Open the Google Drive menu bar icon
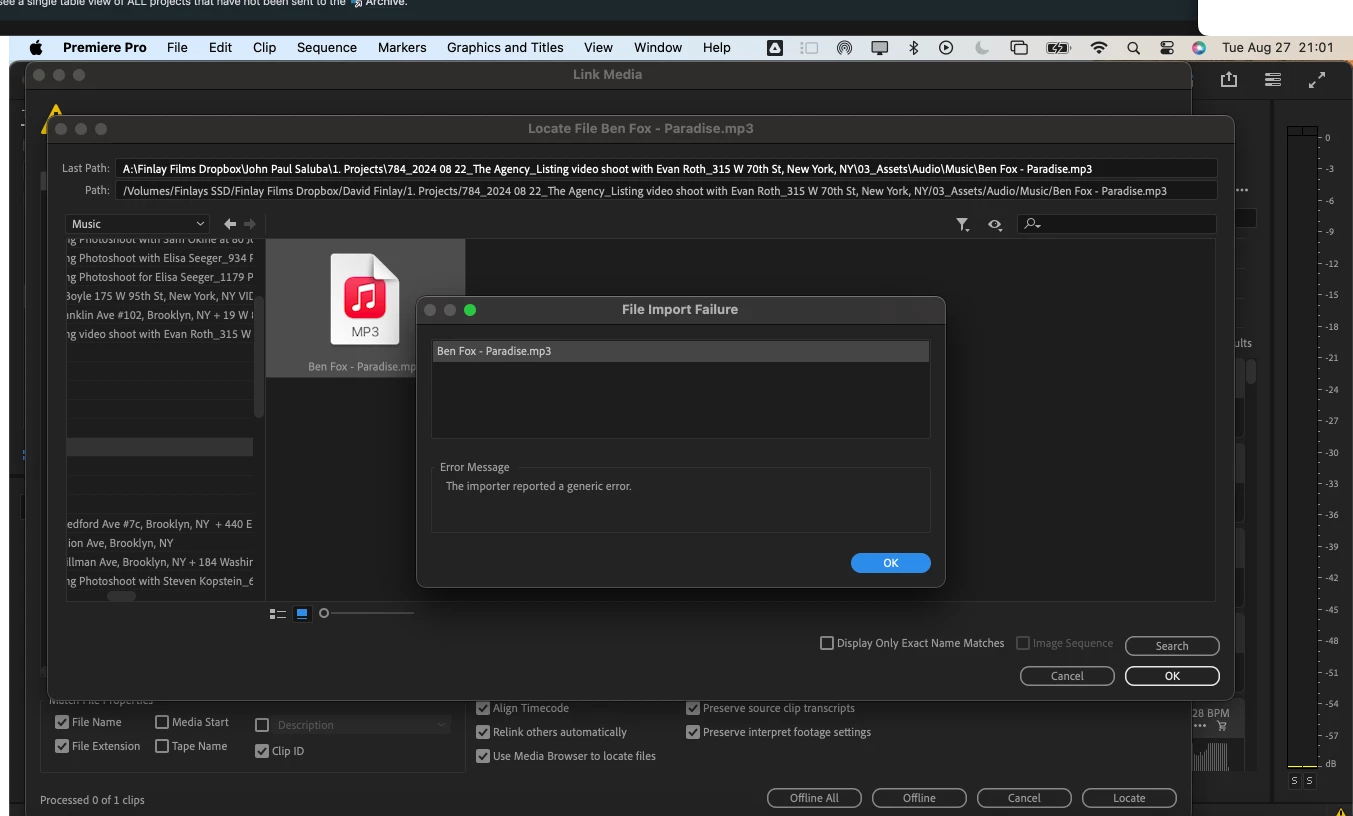Image resolution: width=1353 pixels, height=816 pixels. 775,47
